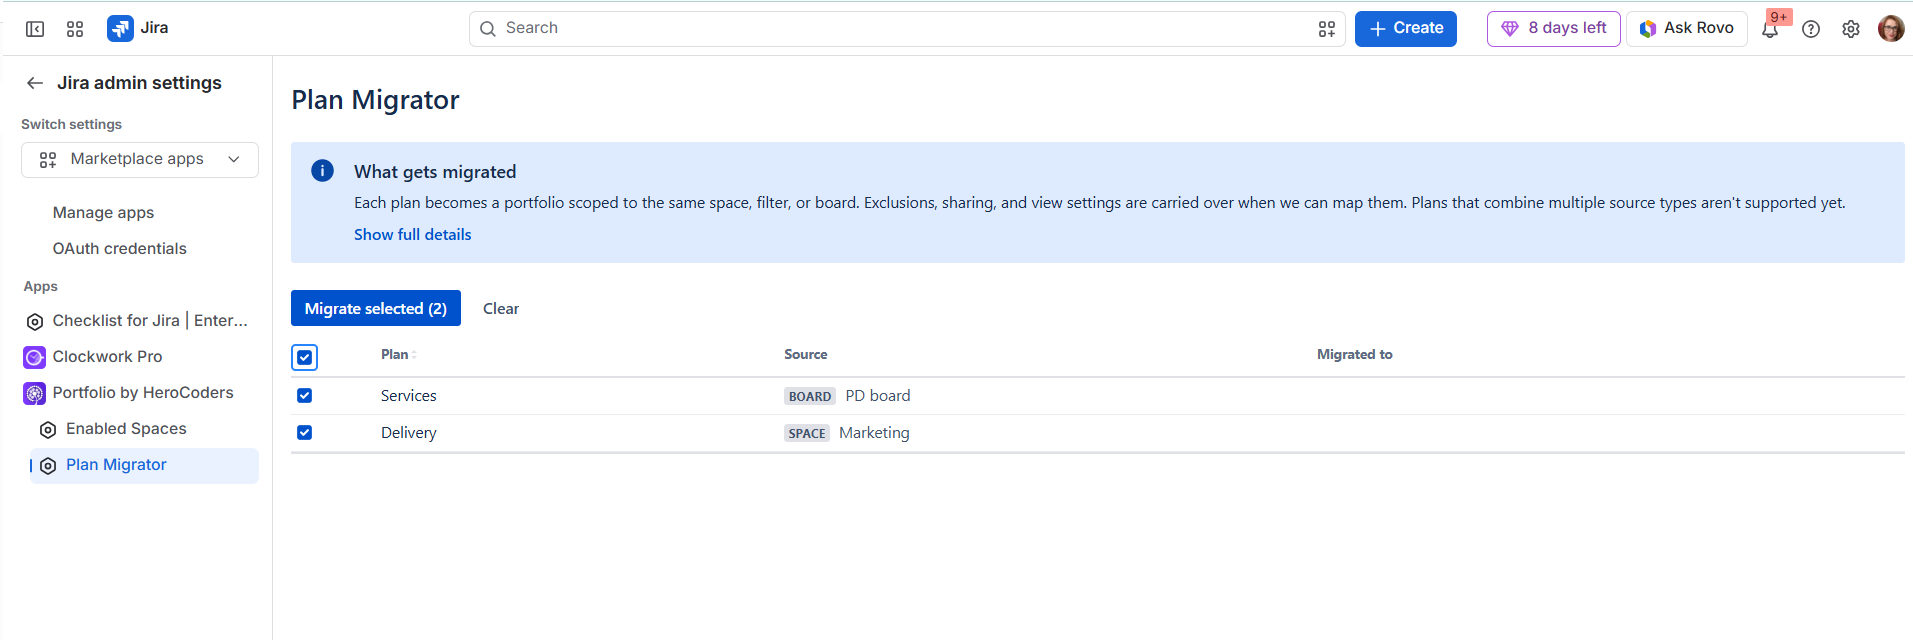Screen dimensions: 1913x640
Task: Click the info icon in the banner
Action: [322, 171]
